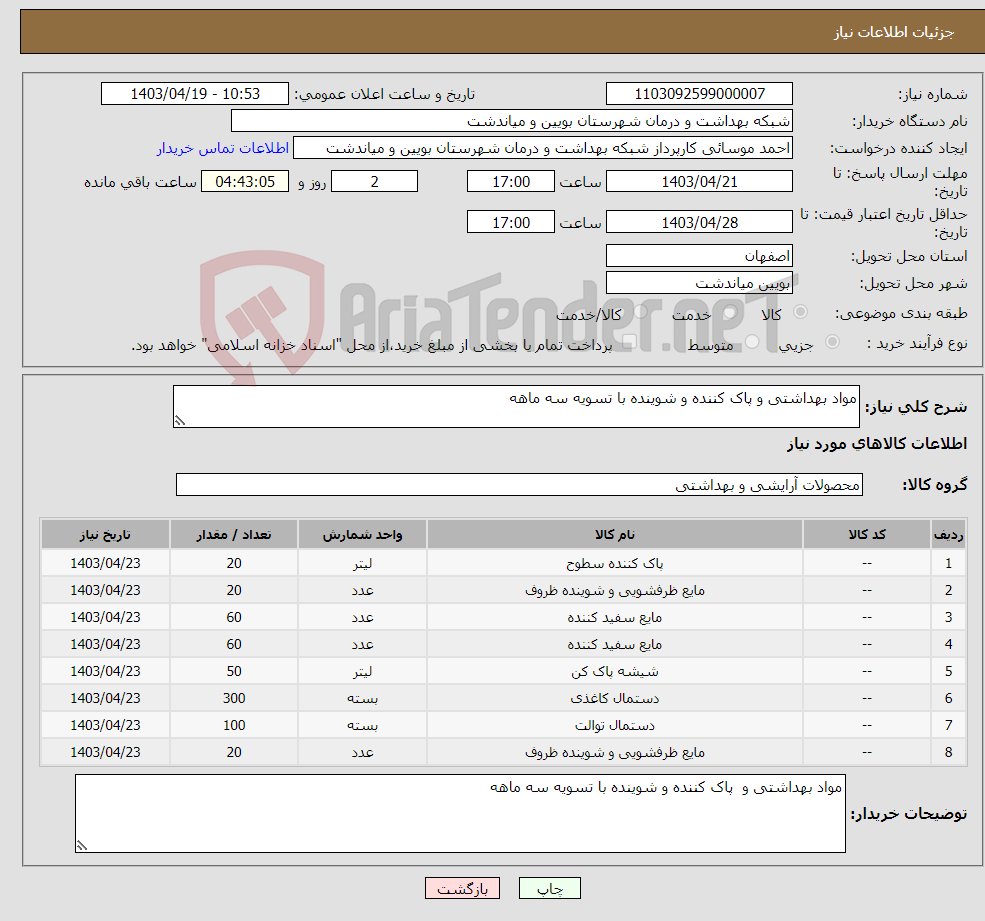Click the resize handle of the description text area

tap(180, 421)
